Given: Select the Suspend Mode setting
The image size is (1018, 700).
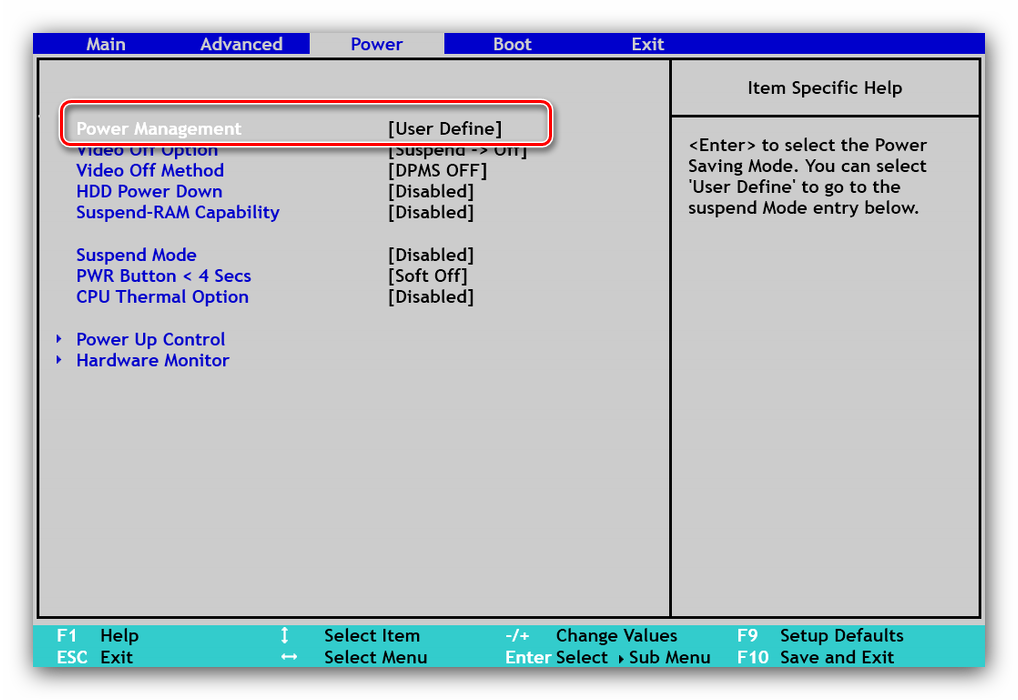Looking at the screenshot, I should click(136, 255).
